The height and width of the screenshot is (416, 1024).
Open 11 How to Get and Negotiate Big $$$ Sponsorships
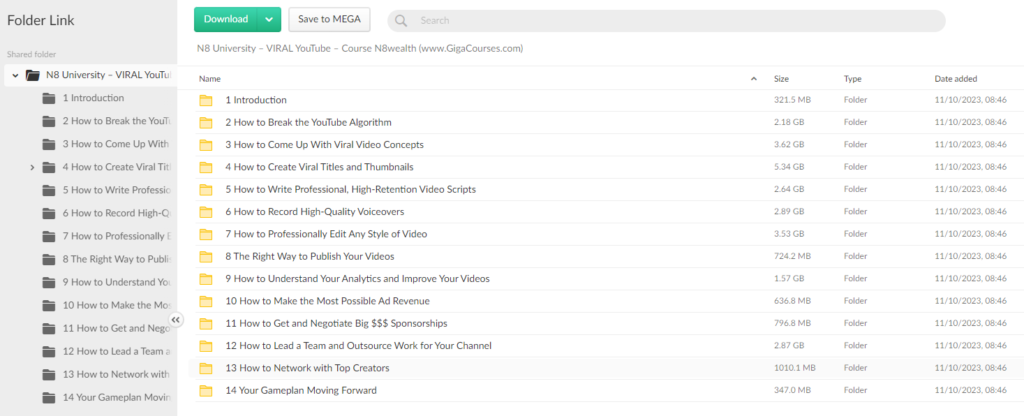click(336, 323)
